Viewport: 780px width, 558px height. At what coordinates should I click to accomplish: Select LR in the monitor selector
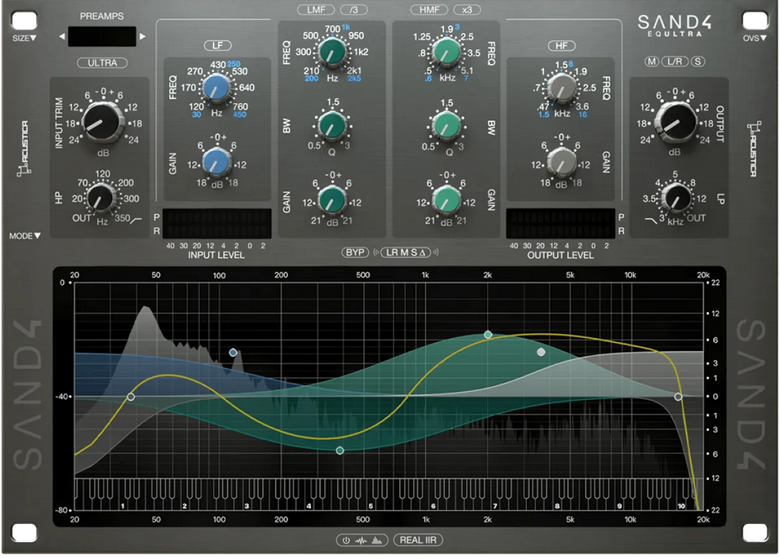(x=391, y=253)
